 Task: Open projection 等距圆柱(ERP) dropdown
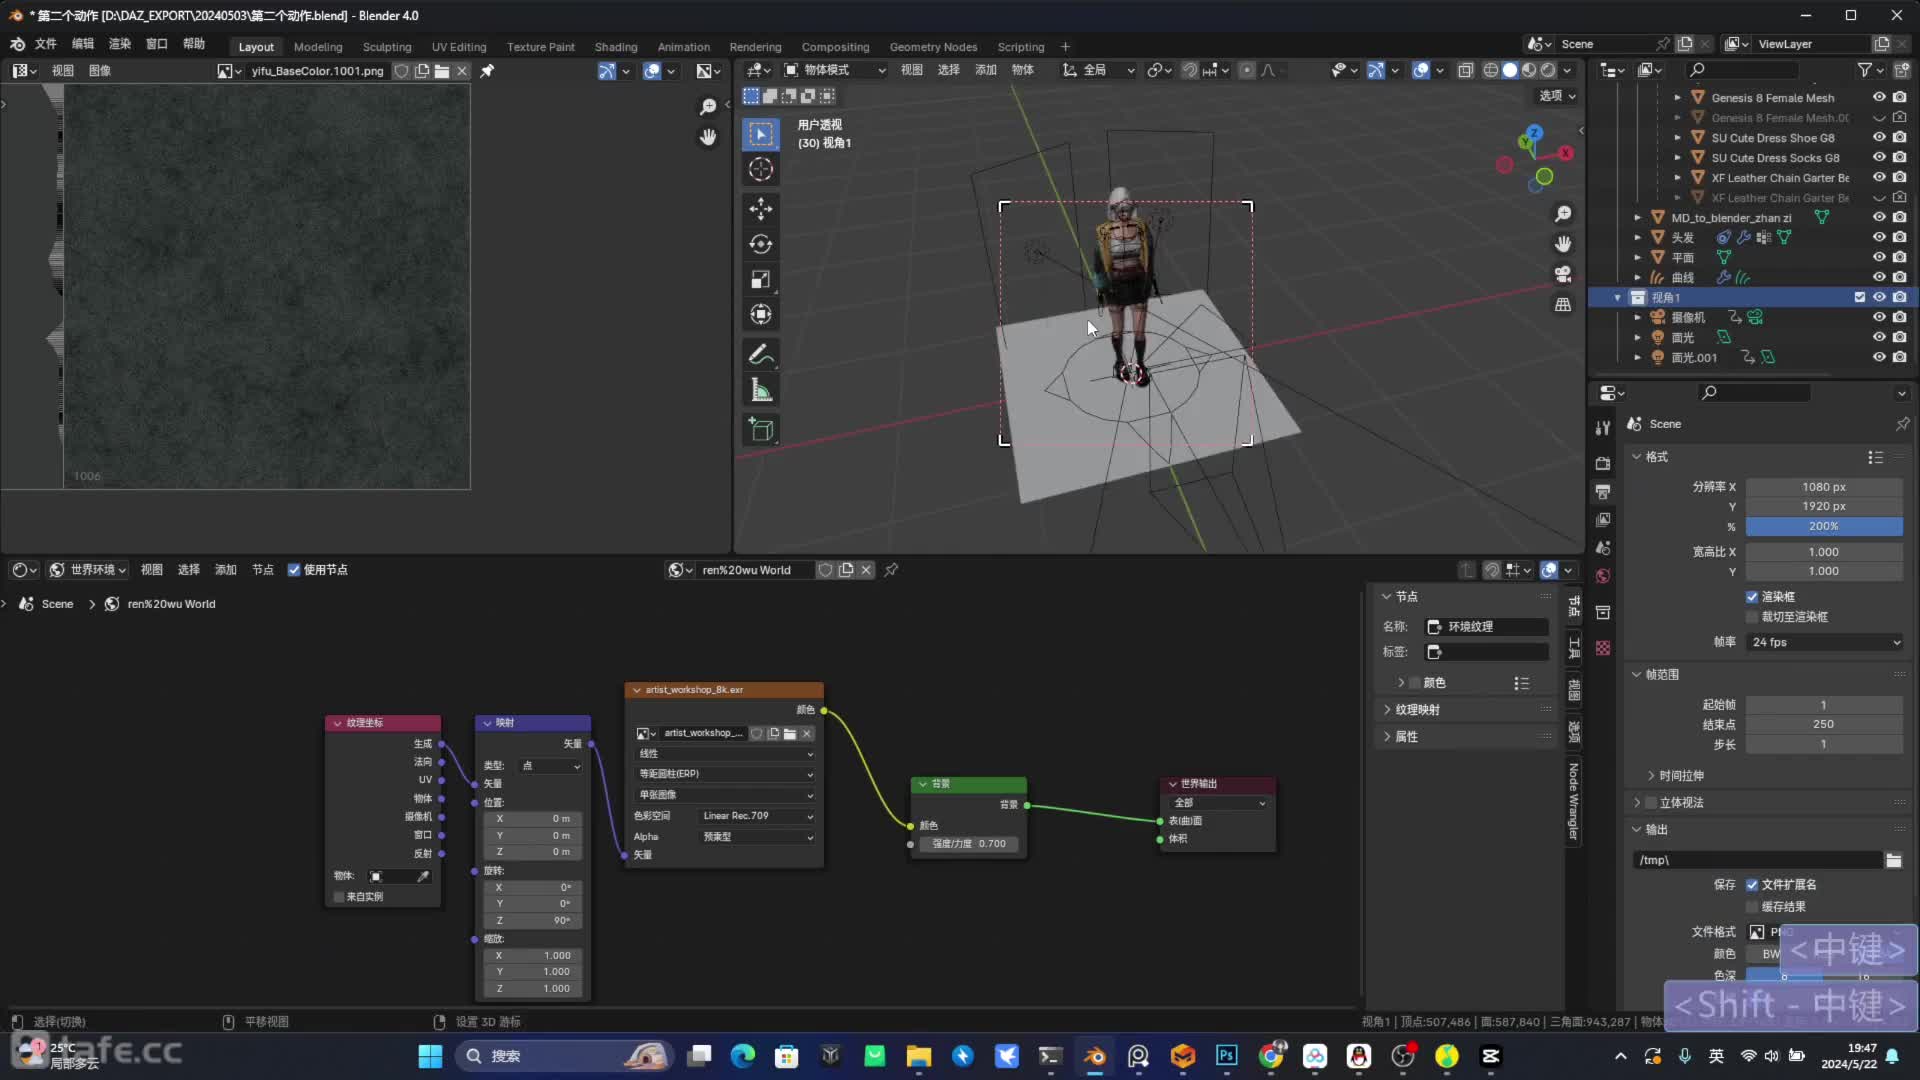tap(725, 774)
